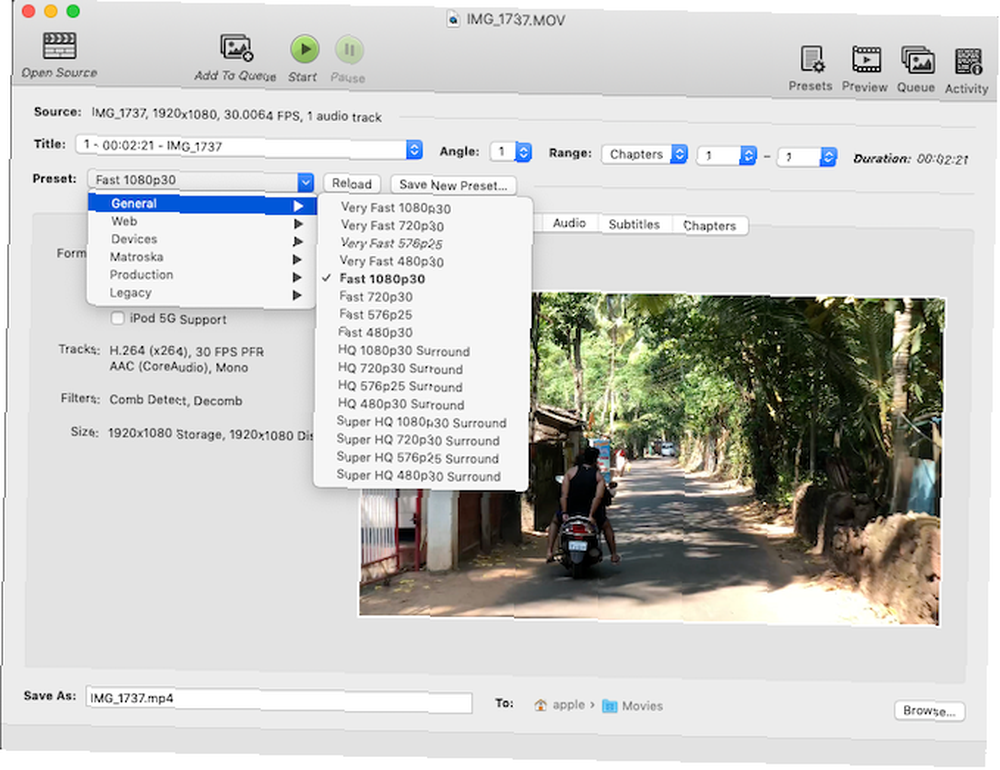
Task: Click the 'AAC (CoreAudio), Mono' text
Action: tap(179, 367)
